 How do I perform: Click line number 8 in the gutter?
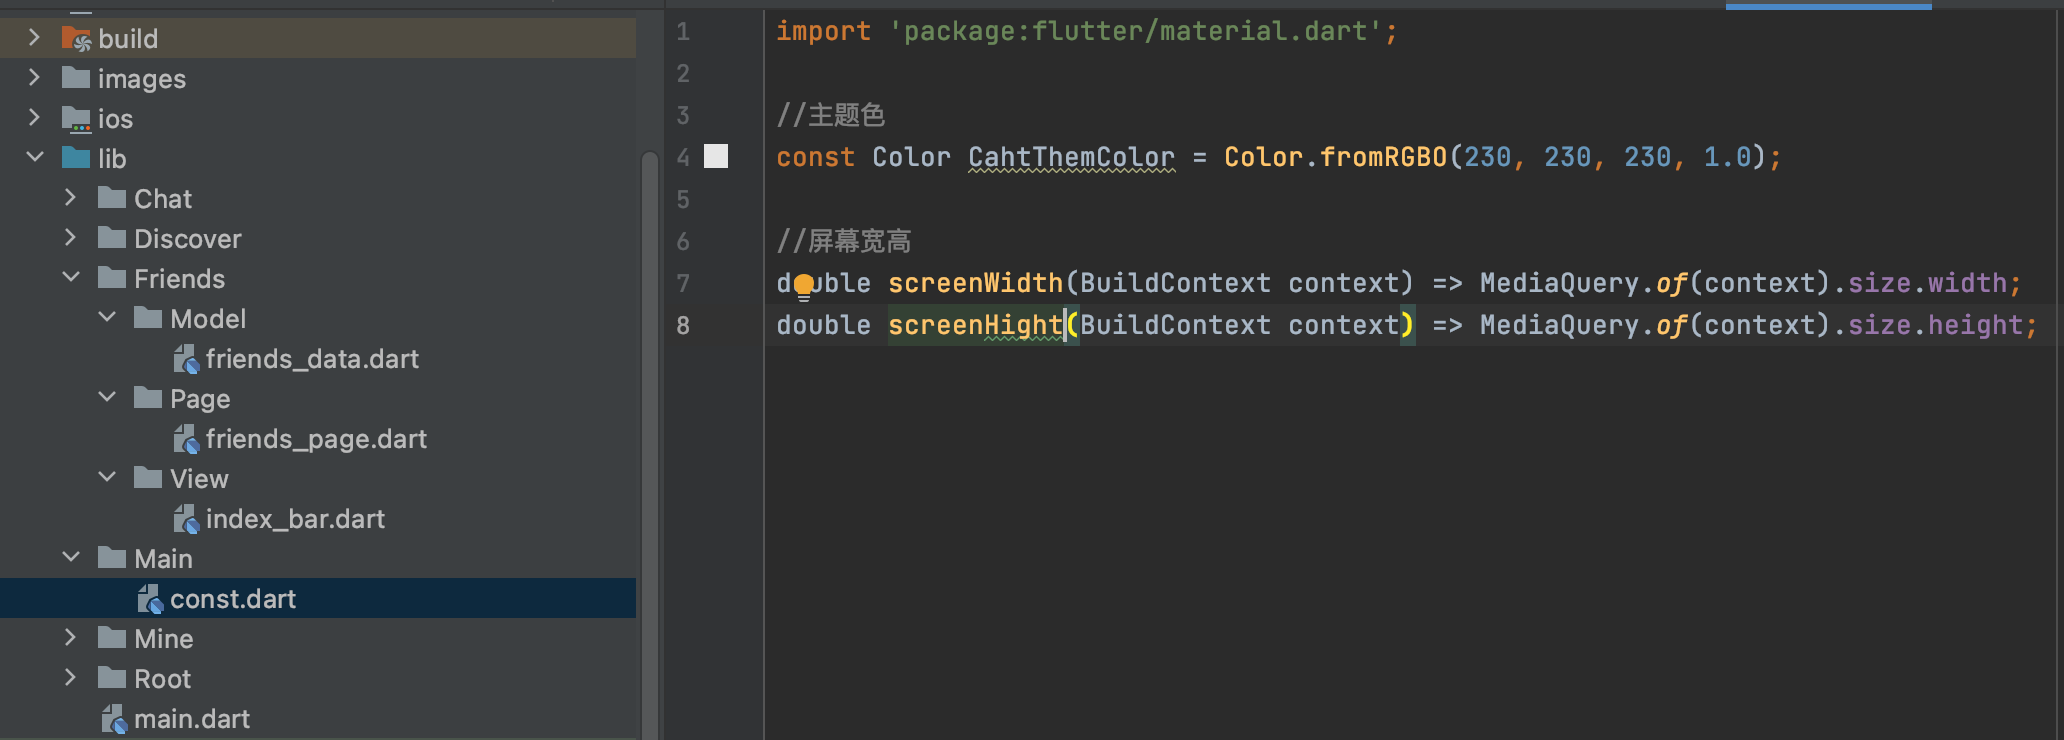click(683, 326)
